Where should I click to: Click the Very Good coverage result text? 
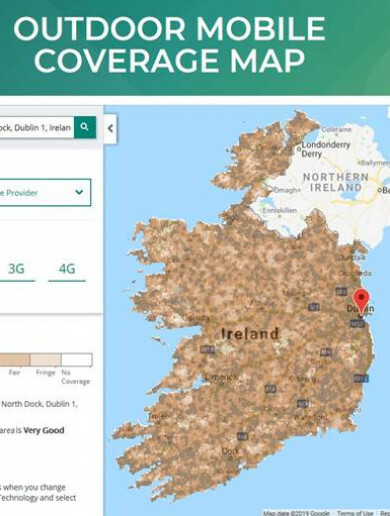coord(44,430)
